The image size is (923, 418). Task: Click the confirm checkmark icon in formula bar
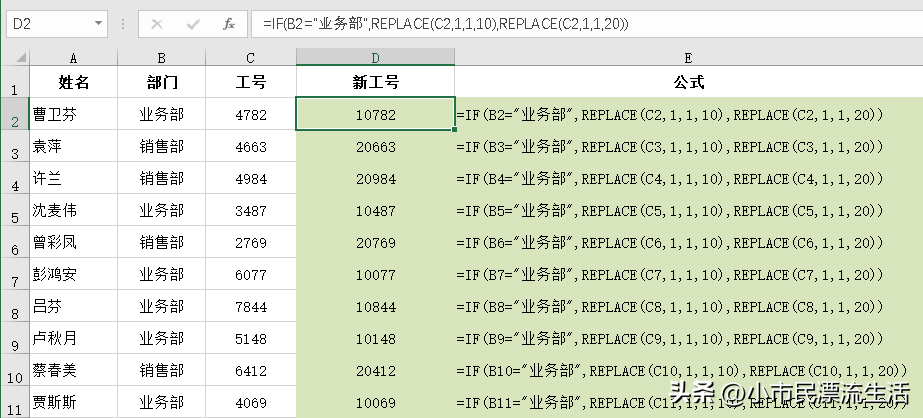click(192, 24)
